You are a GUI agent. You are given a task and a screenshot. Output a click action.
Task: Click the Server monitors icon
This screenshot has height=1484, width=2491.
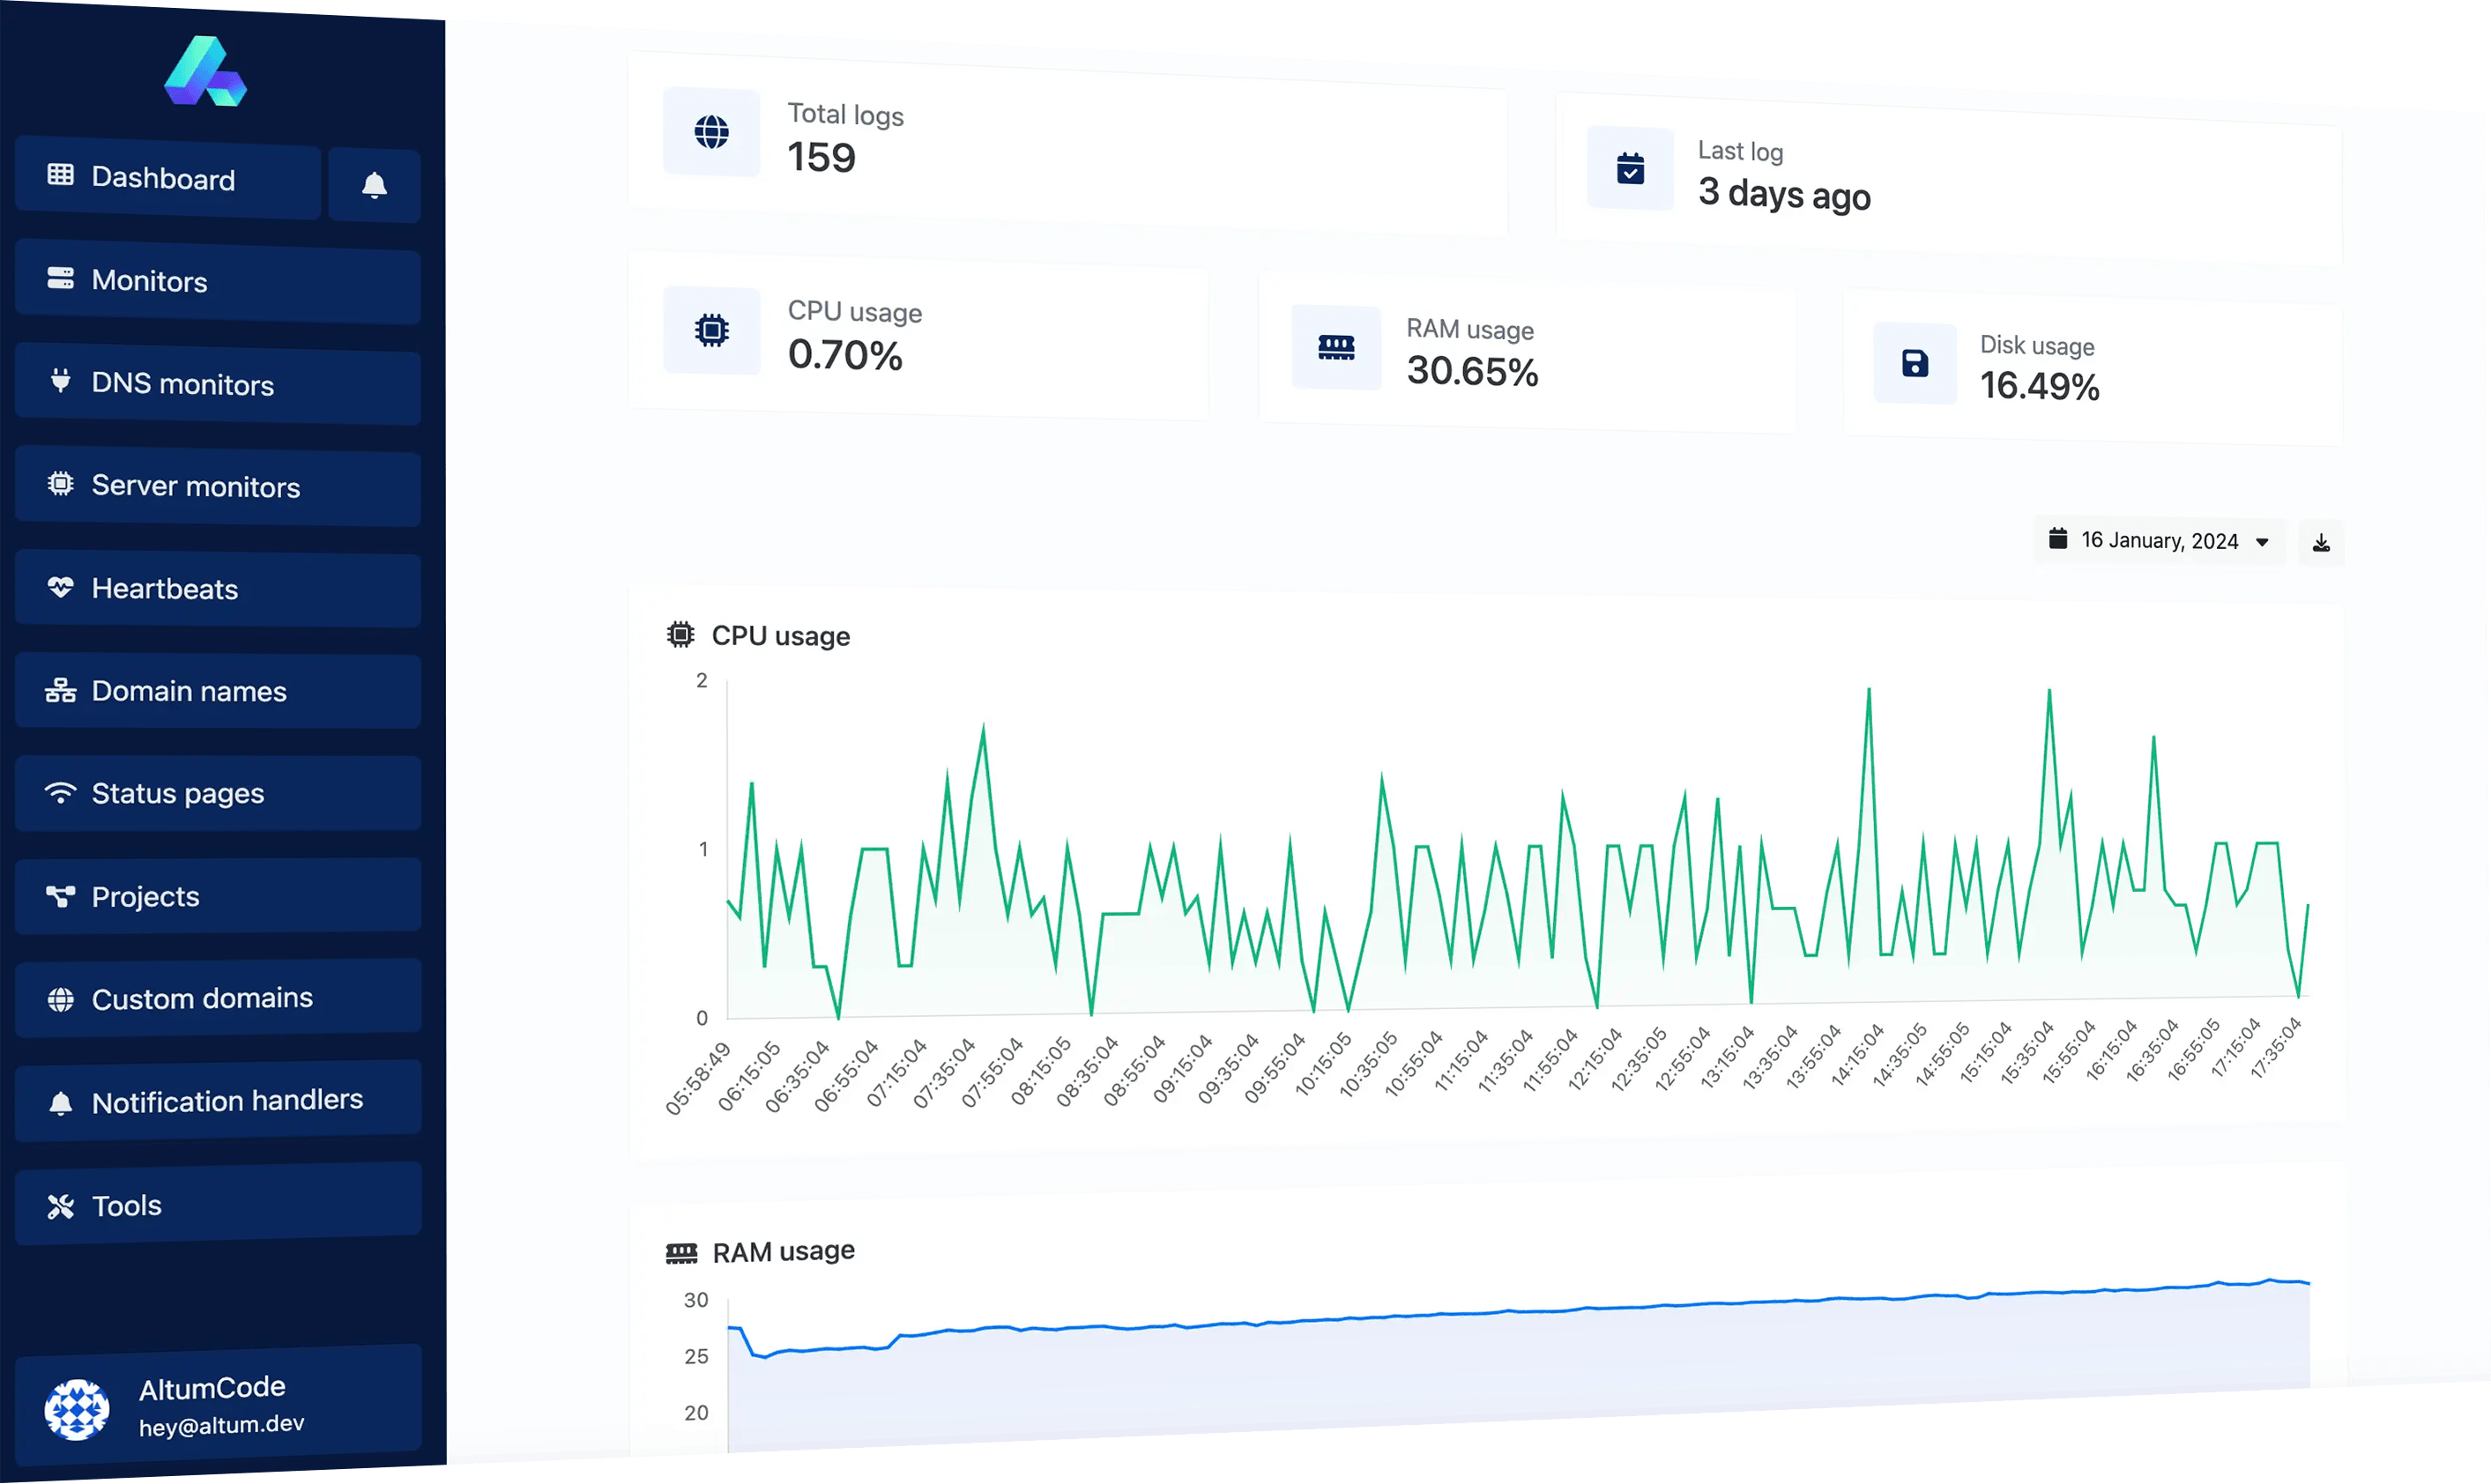(60, 486)
